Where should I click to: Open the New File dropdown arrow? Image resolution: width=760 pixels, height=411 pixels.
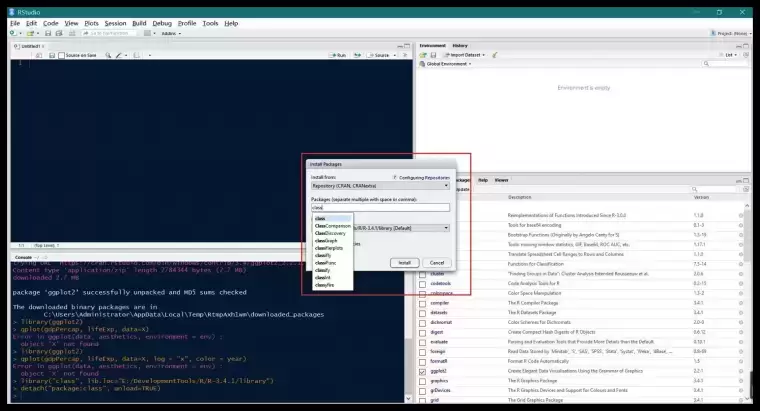click(x=20, y=33)
